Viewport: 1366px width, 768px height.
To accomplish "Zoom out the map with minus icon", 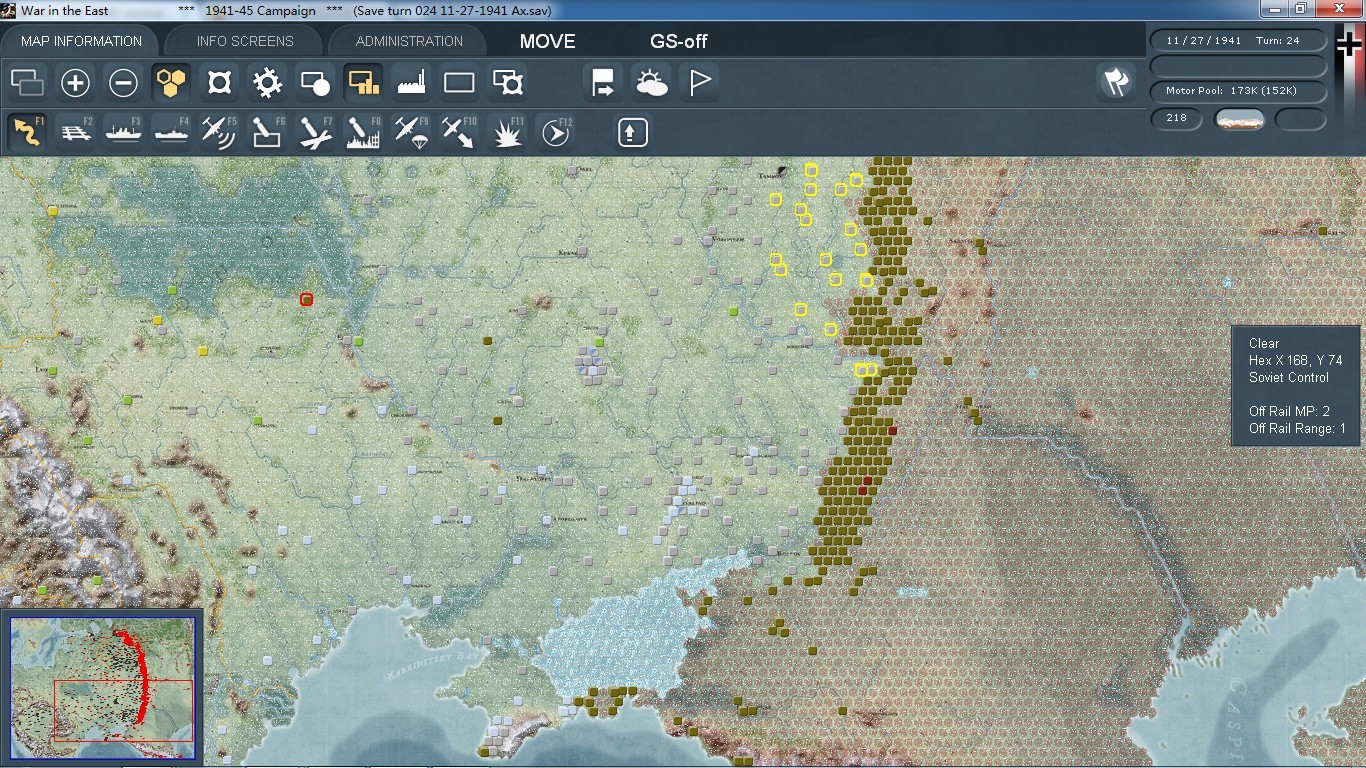I will click(x=123, y=82).
